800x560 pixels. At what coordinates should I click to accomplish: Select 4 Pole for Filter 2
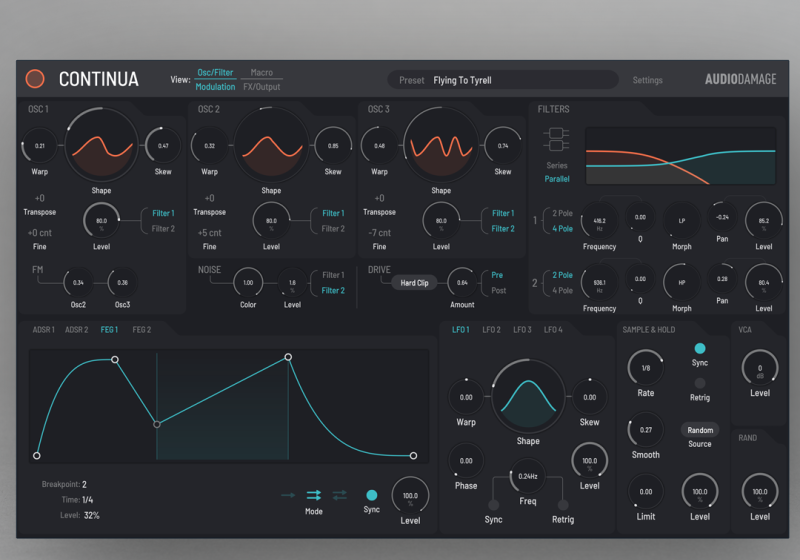(562, 291)
